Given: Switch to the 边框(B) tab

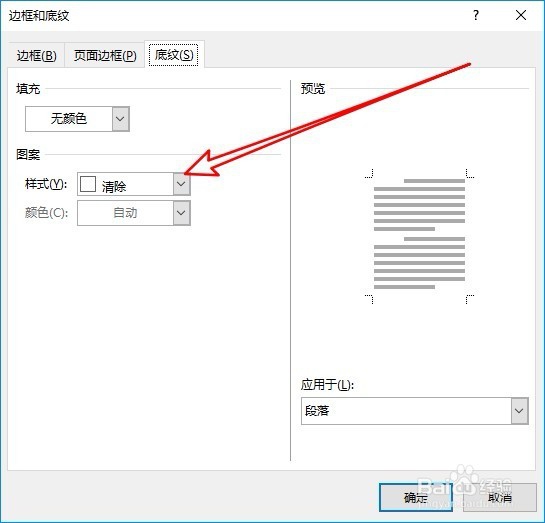Looking at the screenshot, I should pyautogui.click(x=36, y=55).
